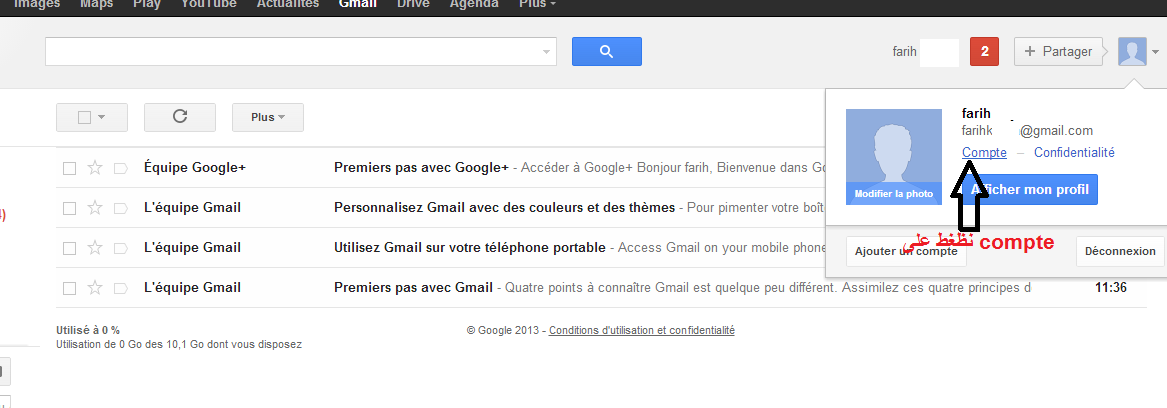
Task: Click the blue search magnifier button
Action: 606,51
